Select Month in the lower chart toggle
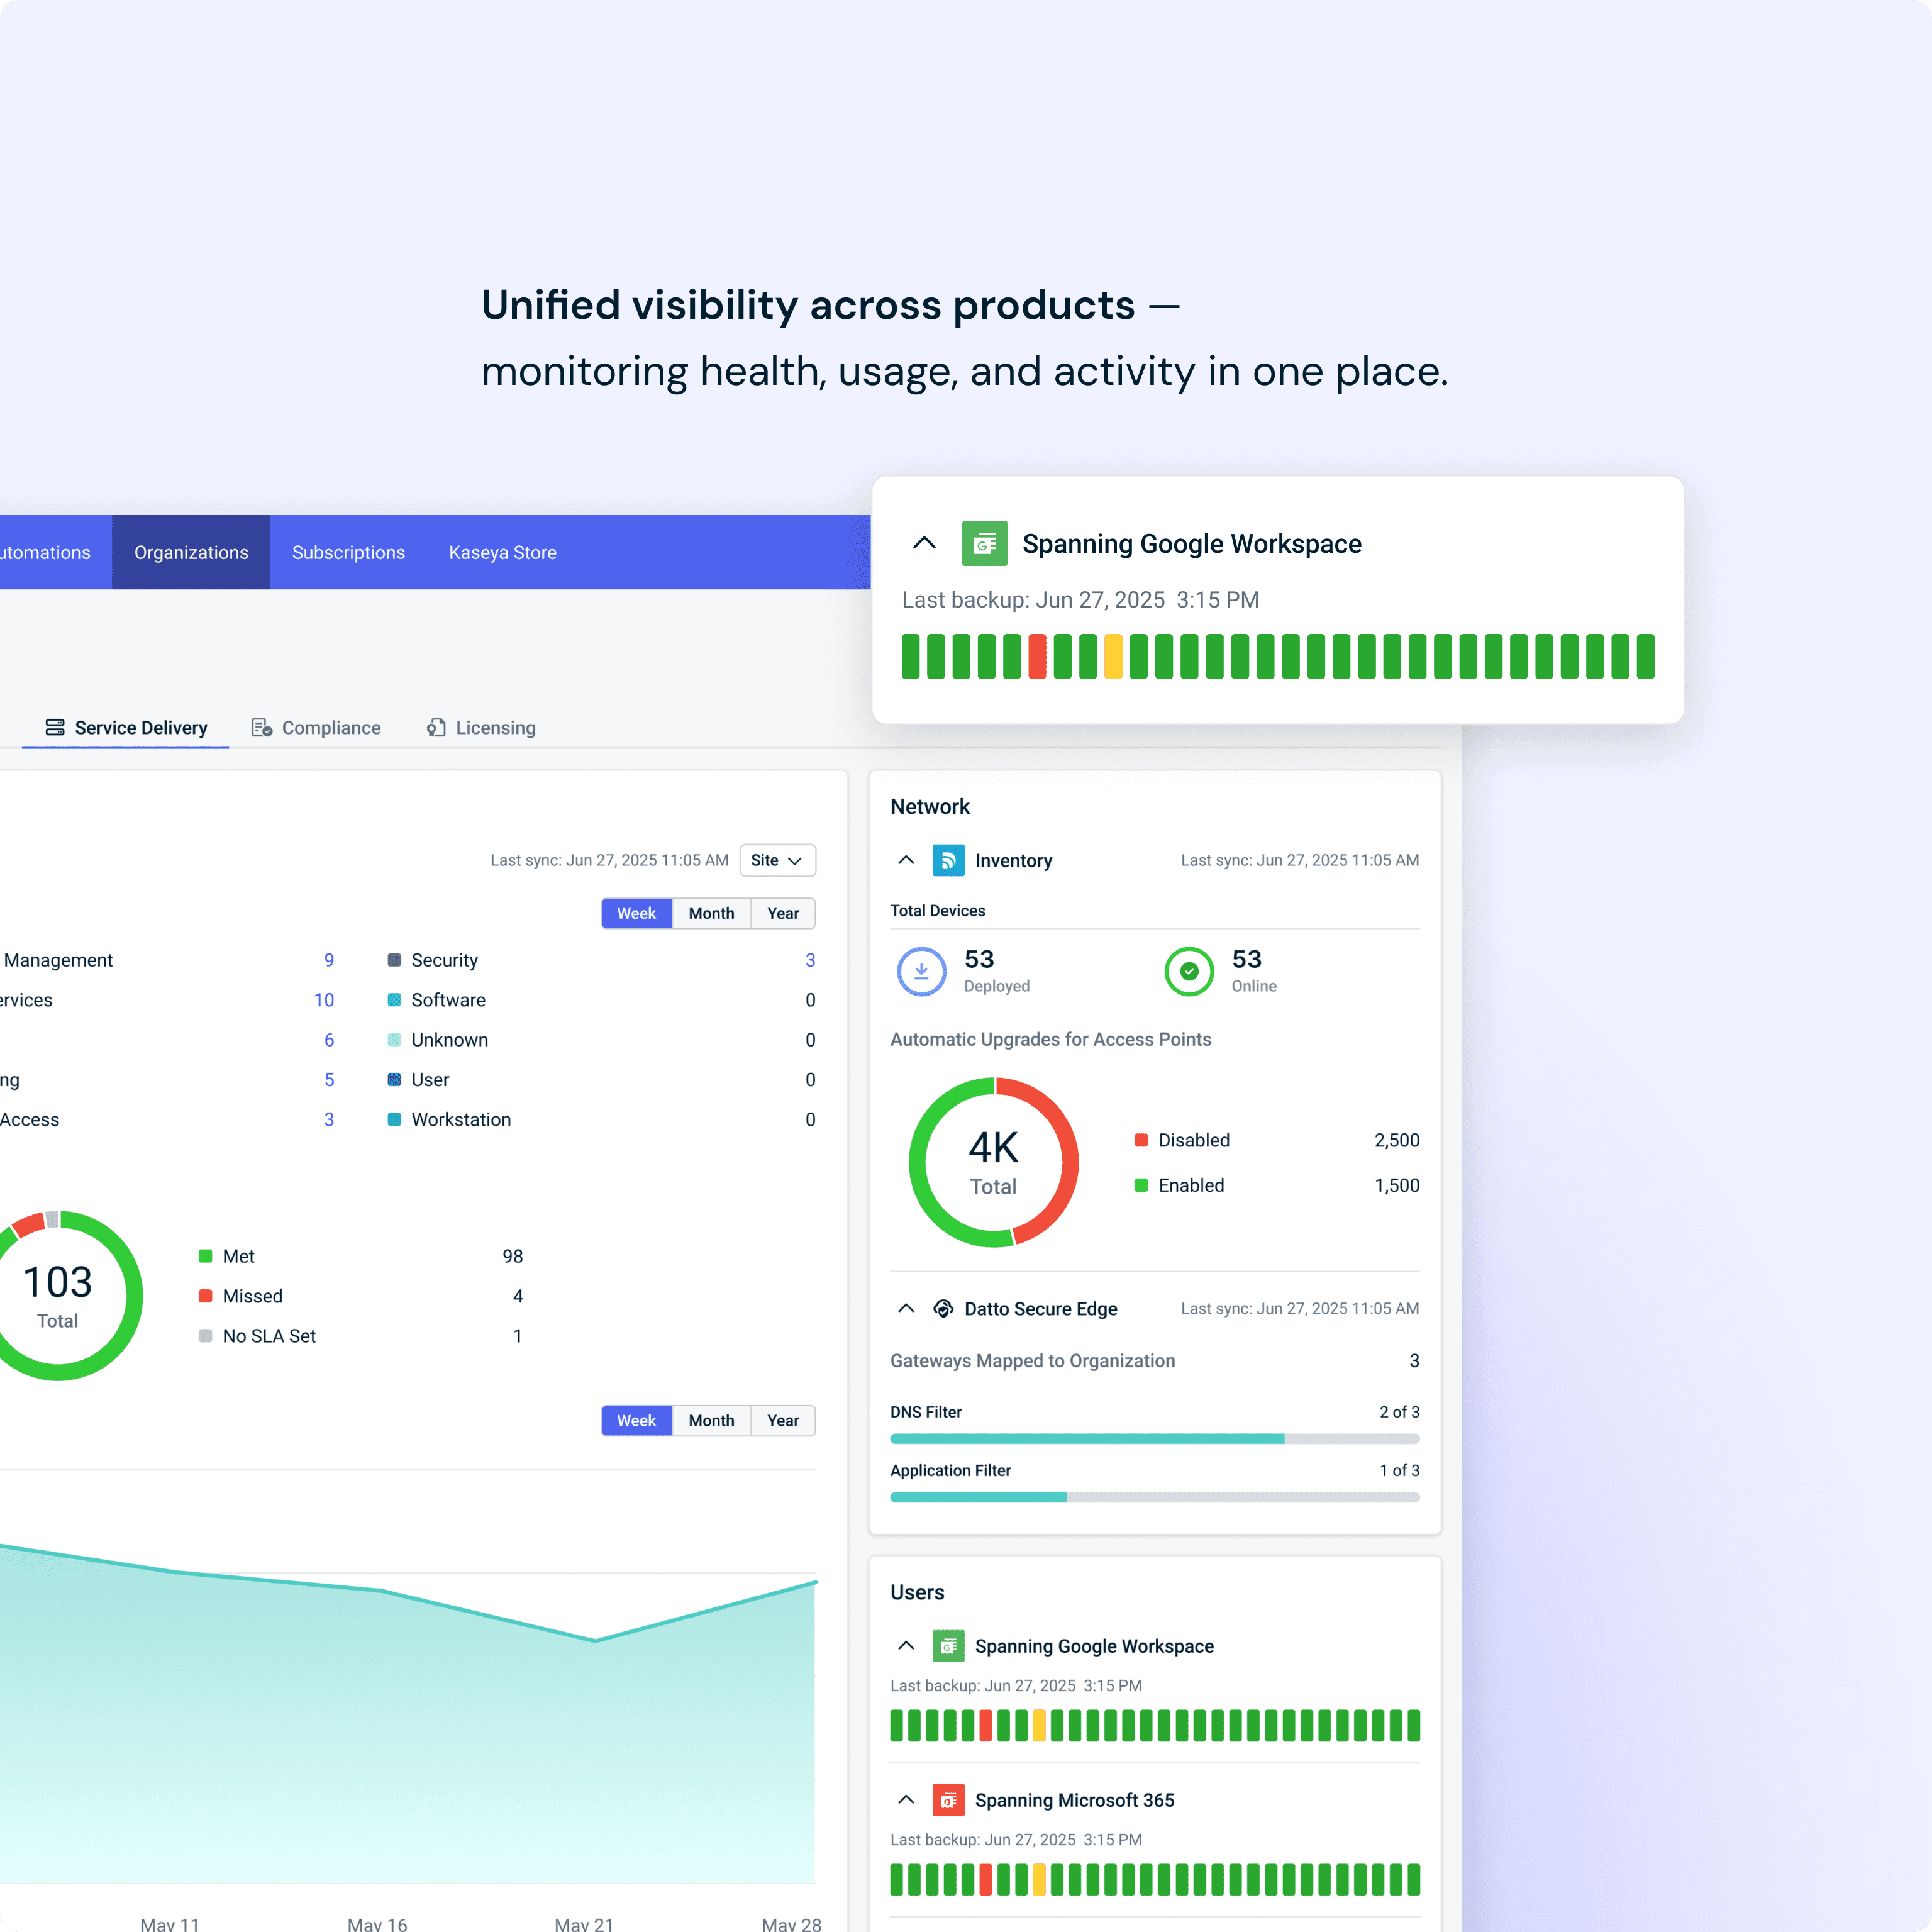 (711, 1420)
